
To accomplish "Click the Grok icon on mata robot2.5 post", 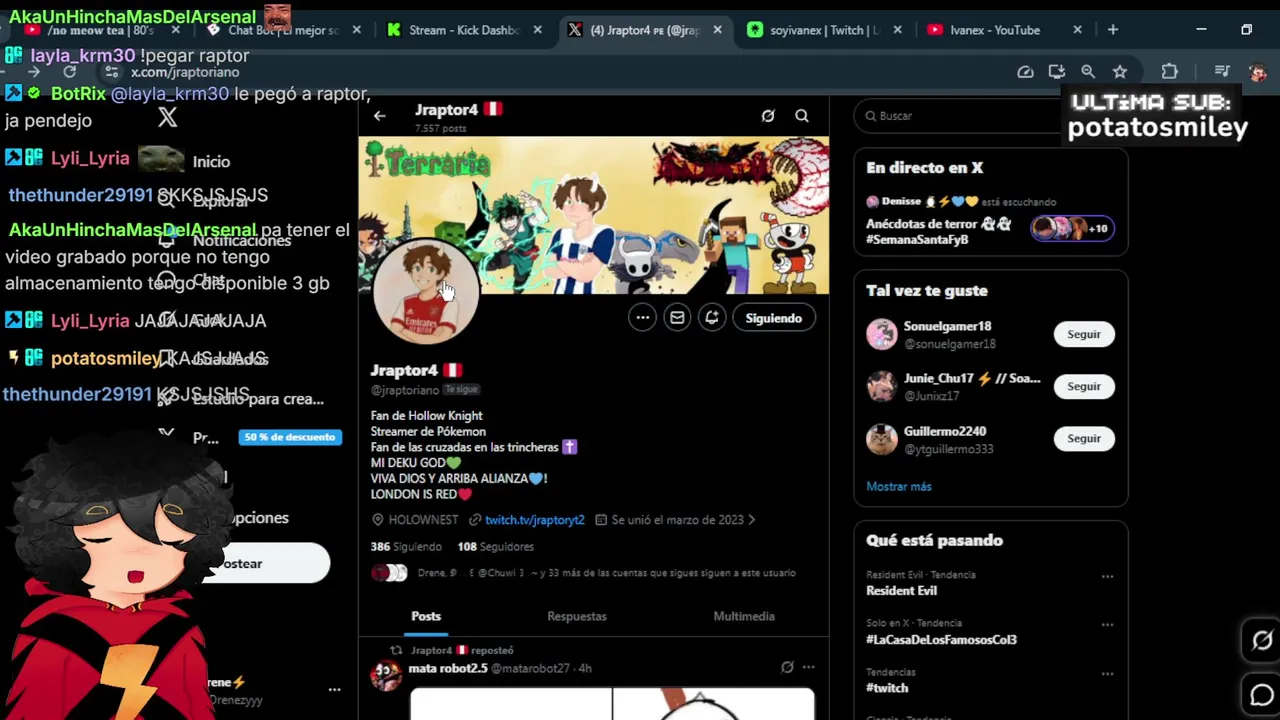I will tap(787, 667).
